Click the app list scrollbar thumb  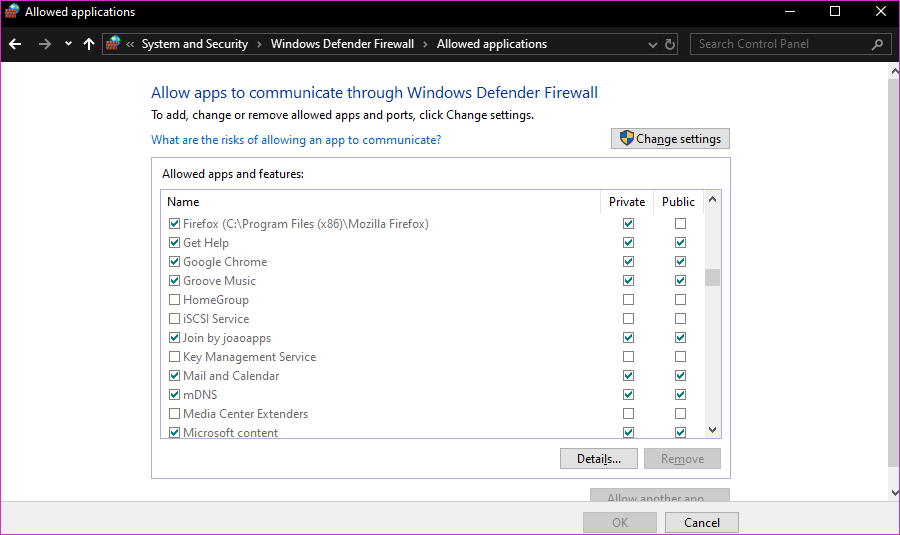[x=712, y=277]
